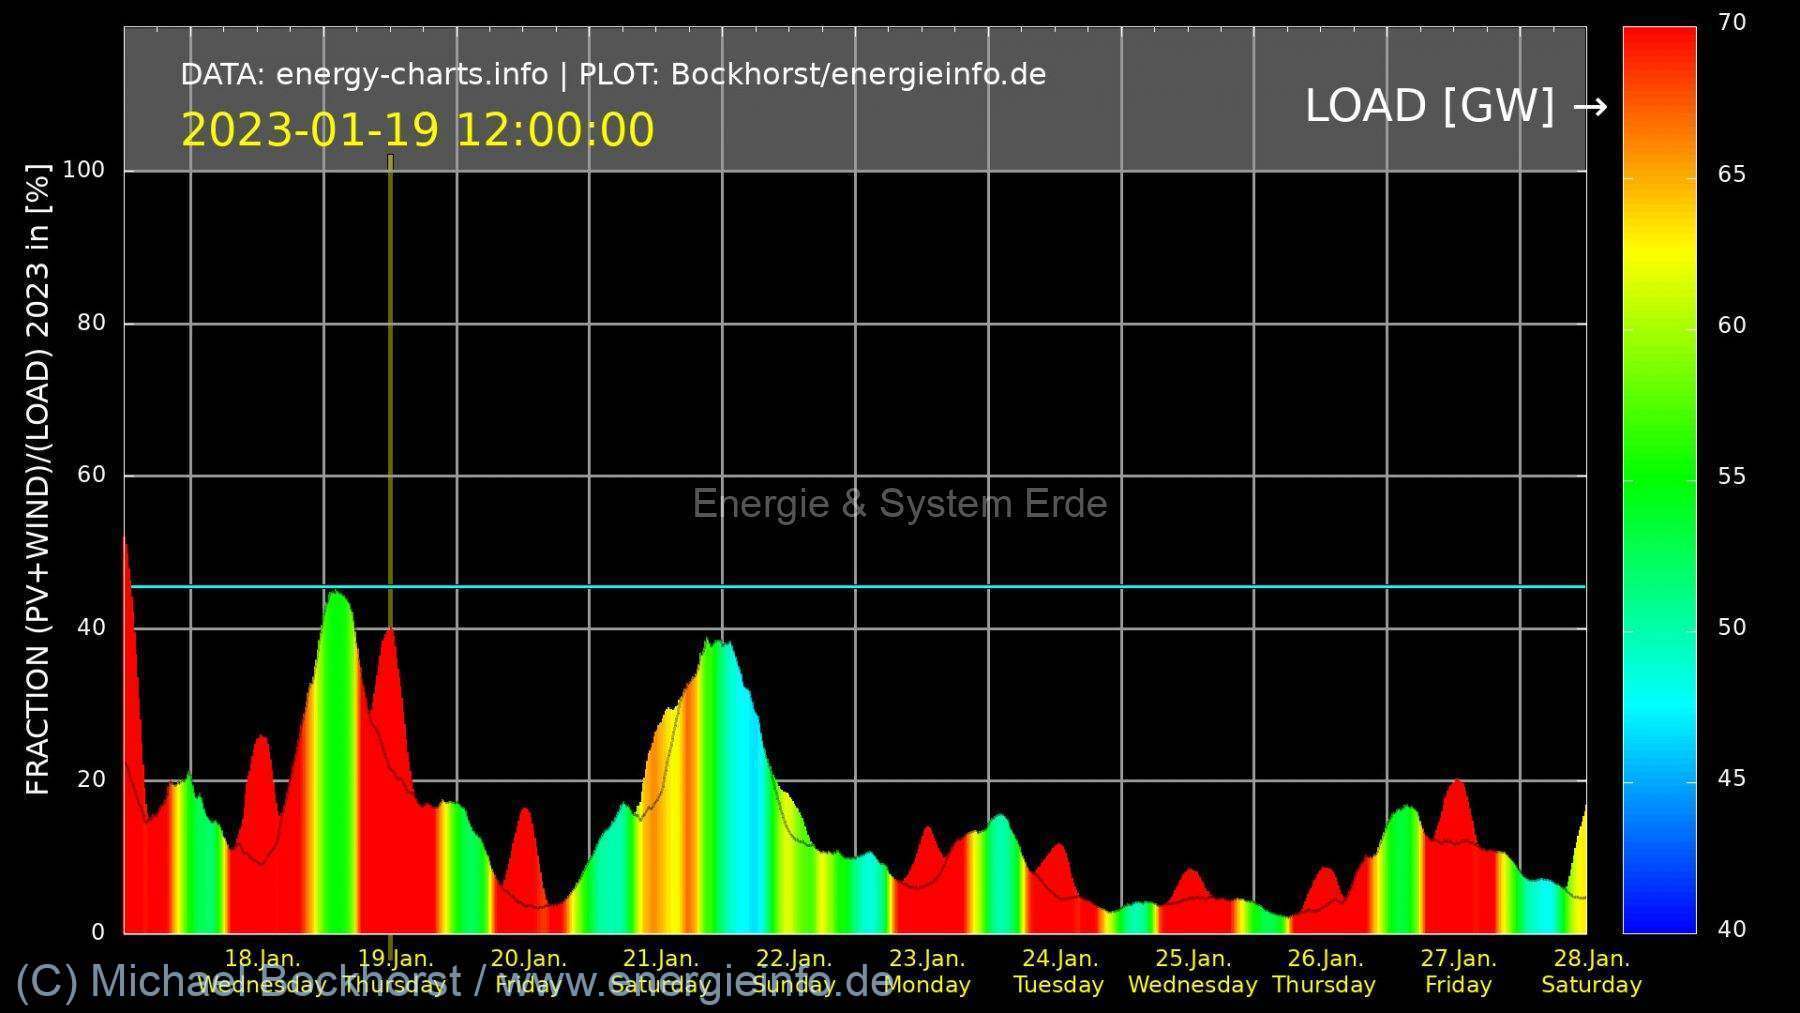1800x1013 pixels.
Task: Click the LOAD [GW] colorbar title
Action: [x=1429, y=106]
